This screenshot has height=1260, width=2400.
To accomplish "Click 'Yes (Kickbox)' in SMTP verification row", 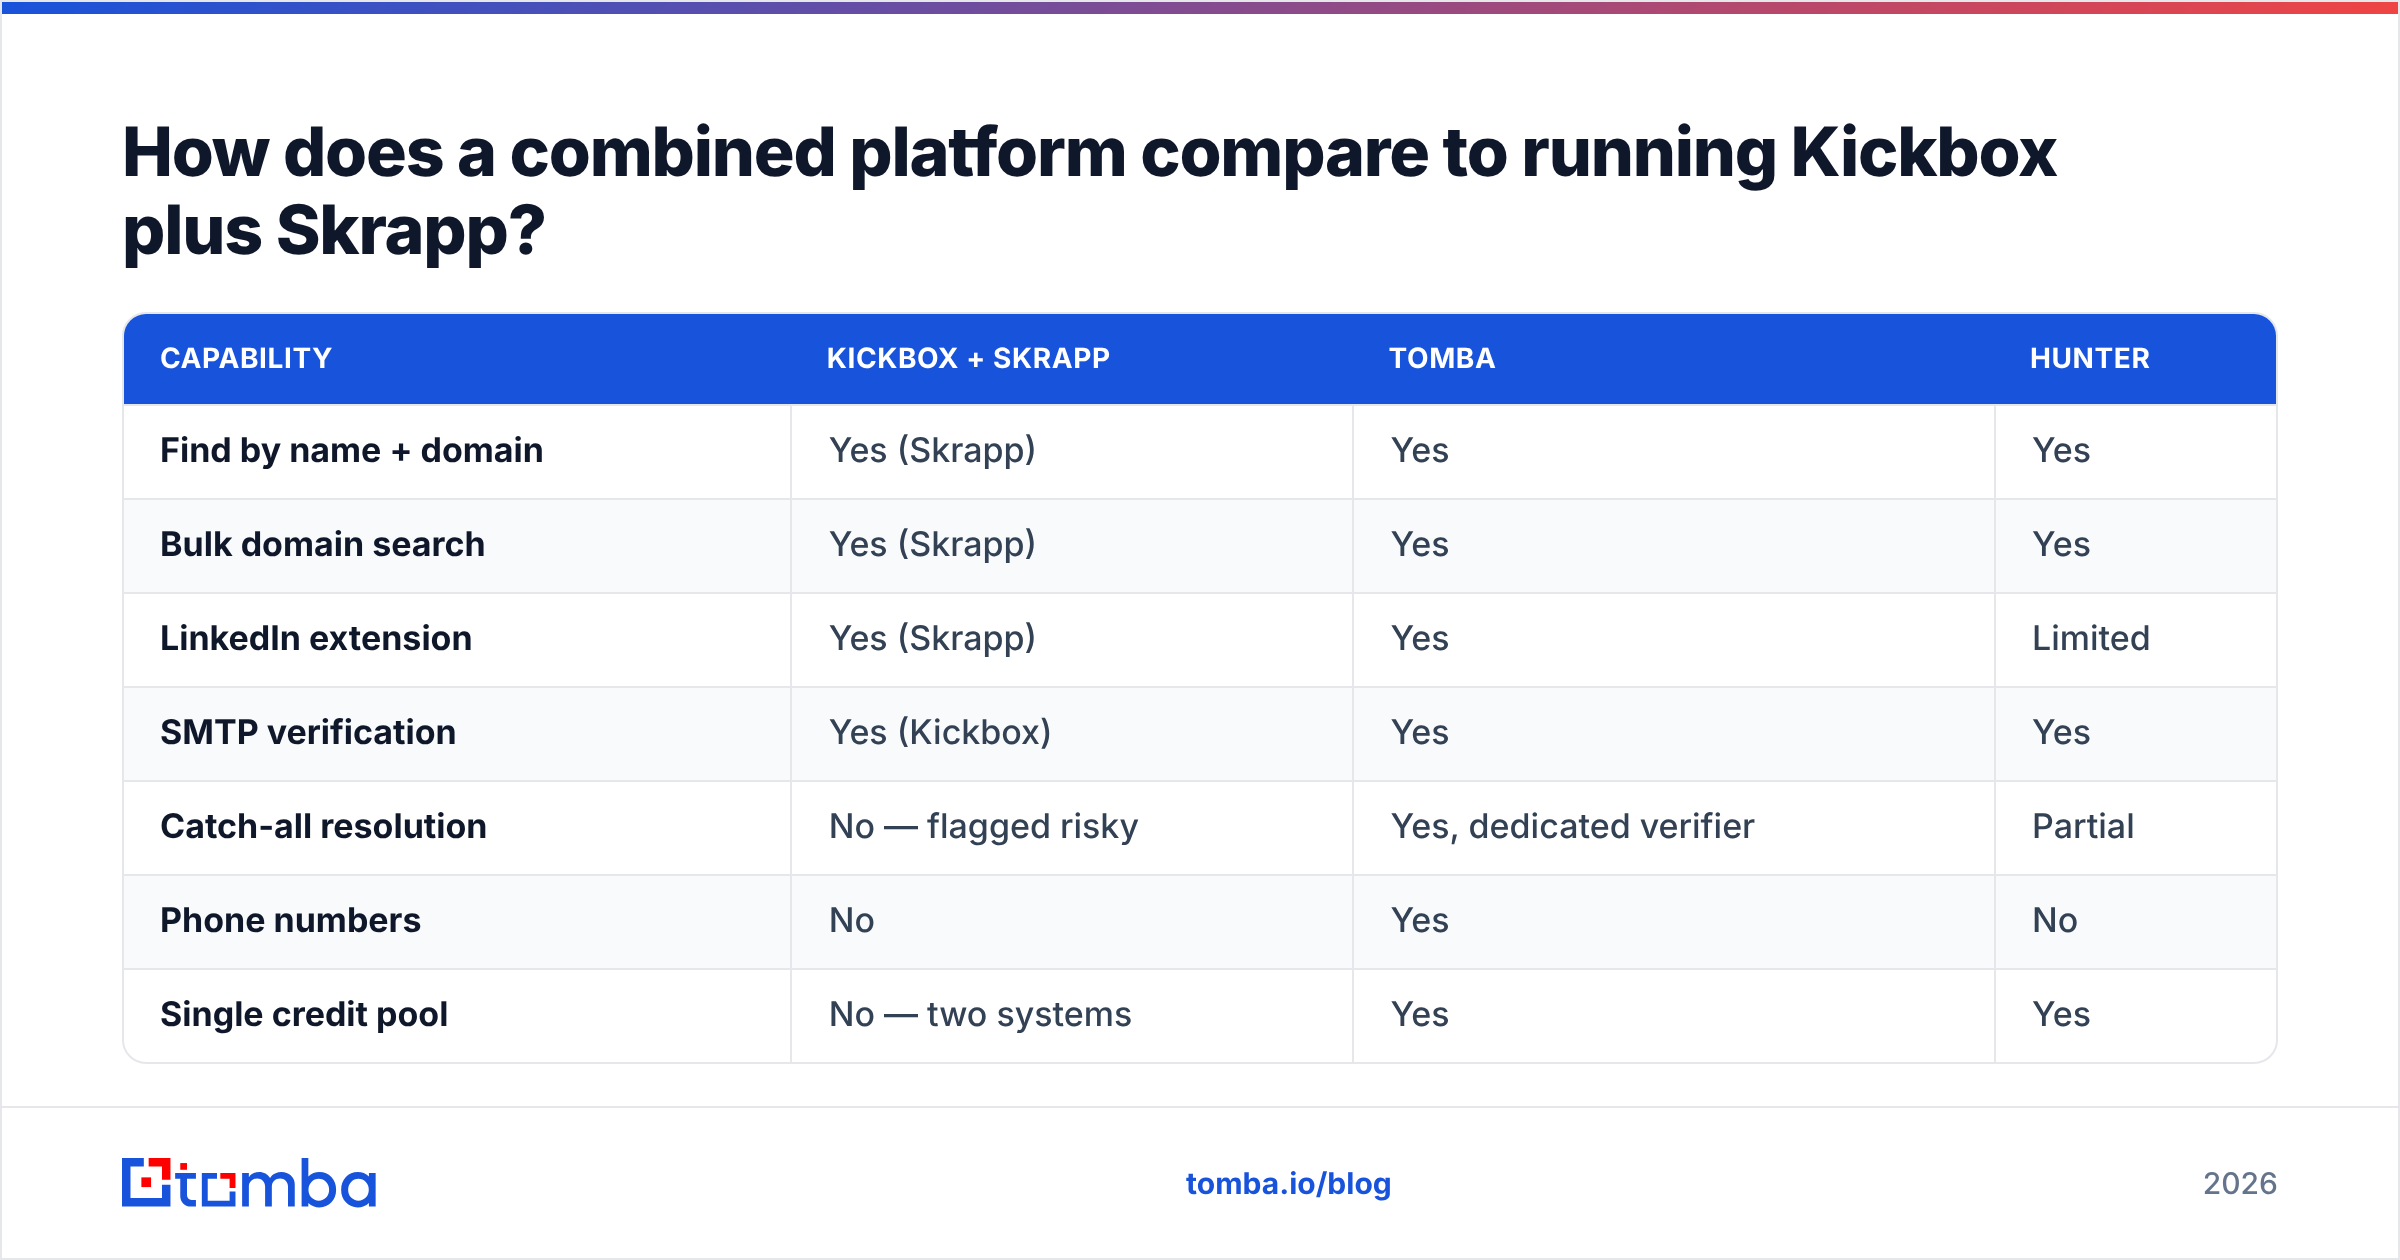I will [940, 733].
